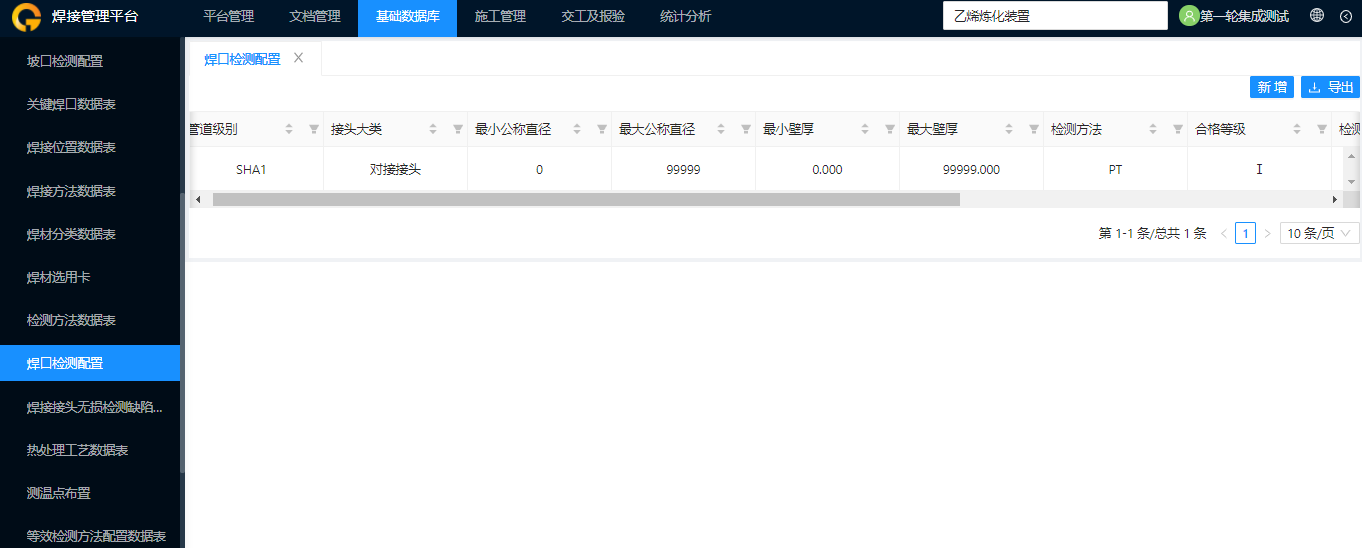The height and width of the screenshot is (548, 1362).
Task: Open the 交工及报验 menu
Action: (x=593, y=16)
